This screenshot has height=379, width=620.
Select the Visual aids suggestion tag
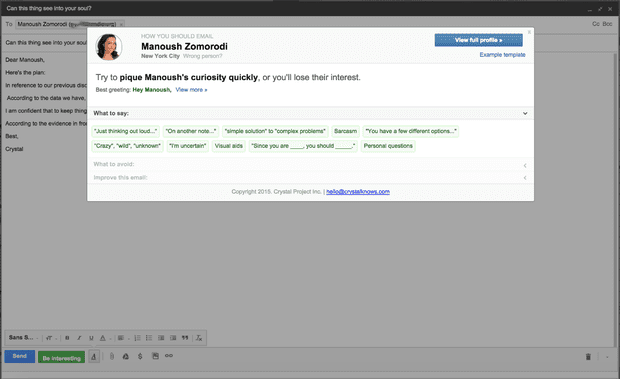(x=229, y=146)
